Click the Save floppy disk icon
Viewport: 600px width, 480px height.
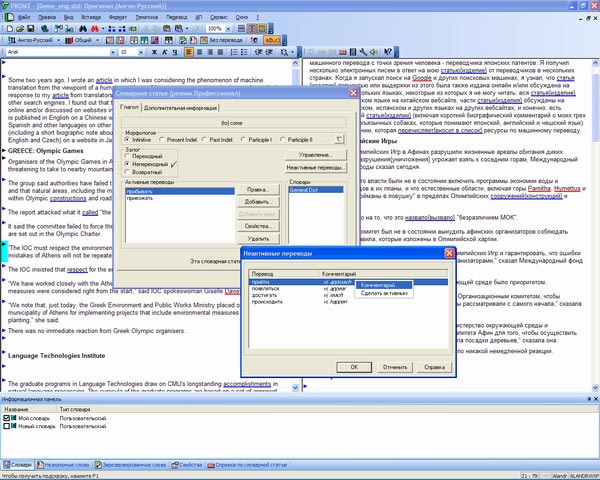pos(31,28)
